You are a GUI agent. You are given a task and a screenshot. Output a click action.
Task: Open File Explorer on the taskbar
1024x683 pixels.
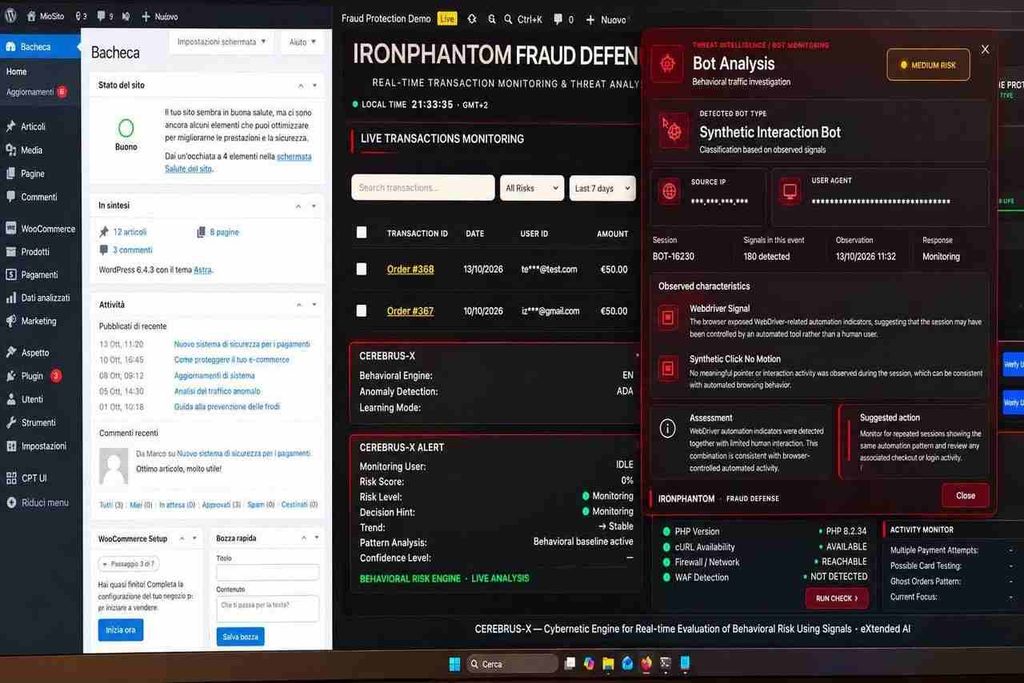pyautogui.click(x=608, y=664)
